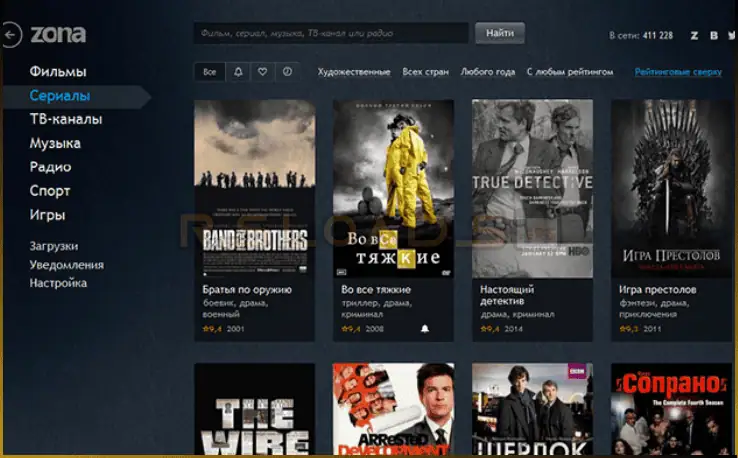Click the 'Рейтинговые сверху' sort link
This screenshot has height=458, width=738.
[x=677, y=72]
